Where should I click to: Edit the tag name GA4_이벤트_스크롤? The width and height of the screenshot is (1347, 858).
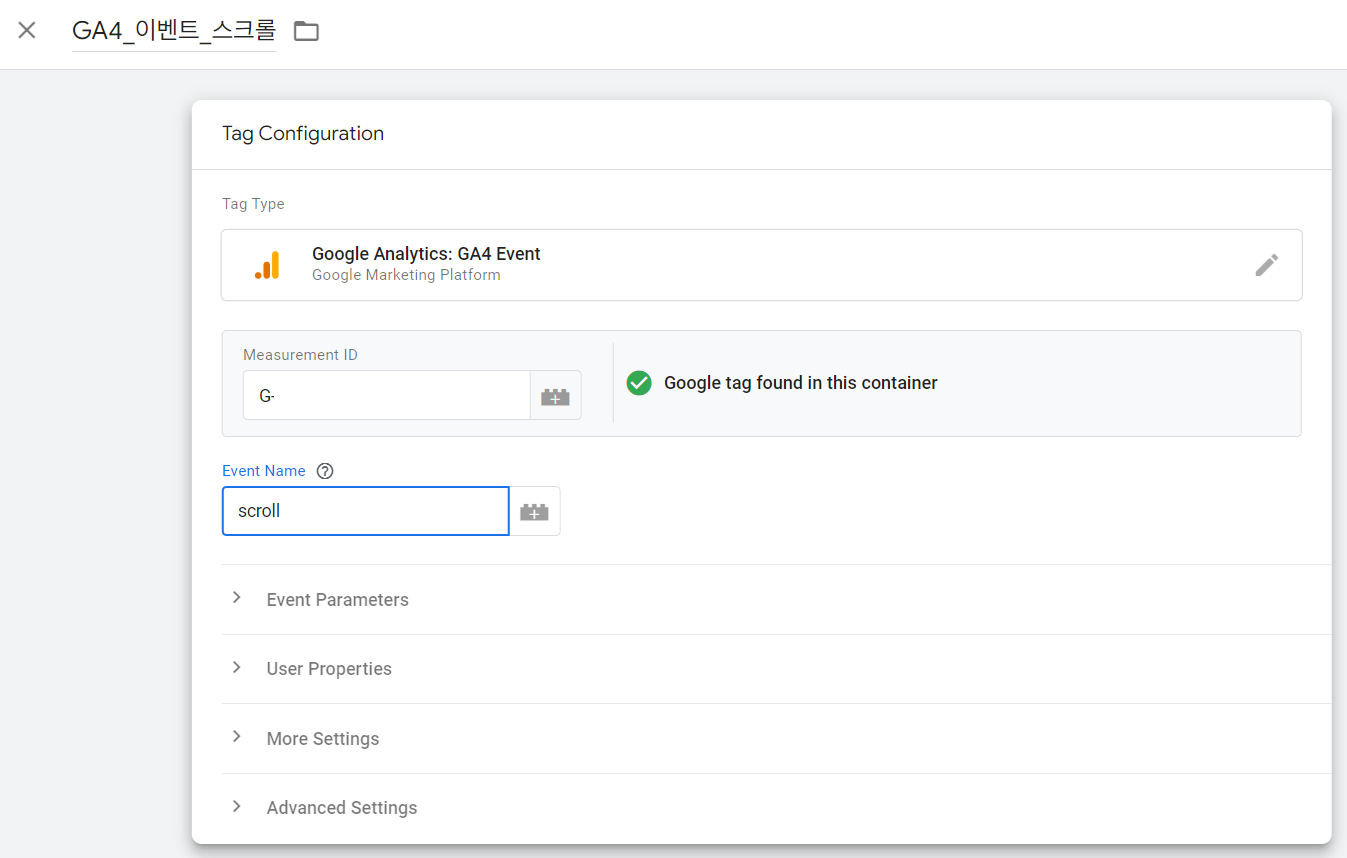[x=174, y=31]
